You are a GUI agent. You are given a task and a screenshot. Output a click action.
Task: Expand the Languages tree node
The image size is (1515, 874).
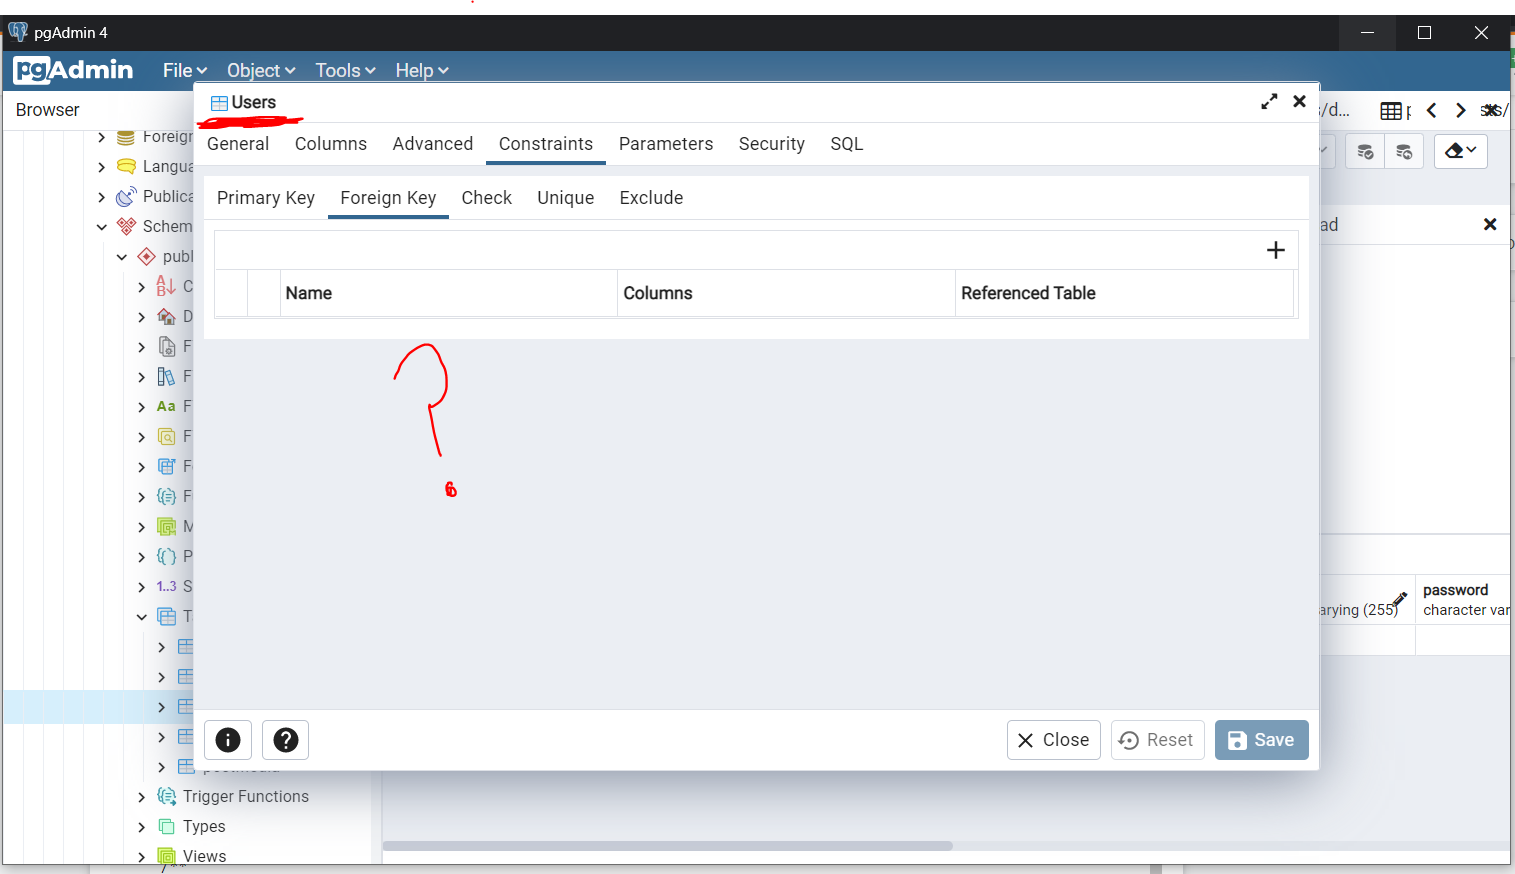(101, 167)
